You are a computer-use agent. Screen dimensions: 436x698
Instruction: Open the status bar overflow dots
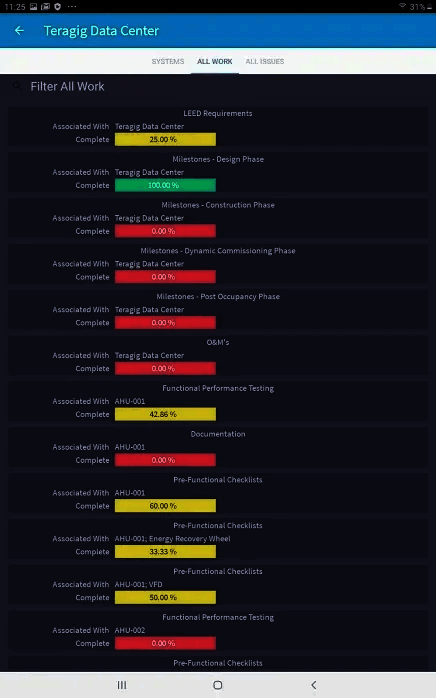click(x=72, y=6)
